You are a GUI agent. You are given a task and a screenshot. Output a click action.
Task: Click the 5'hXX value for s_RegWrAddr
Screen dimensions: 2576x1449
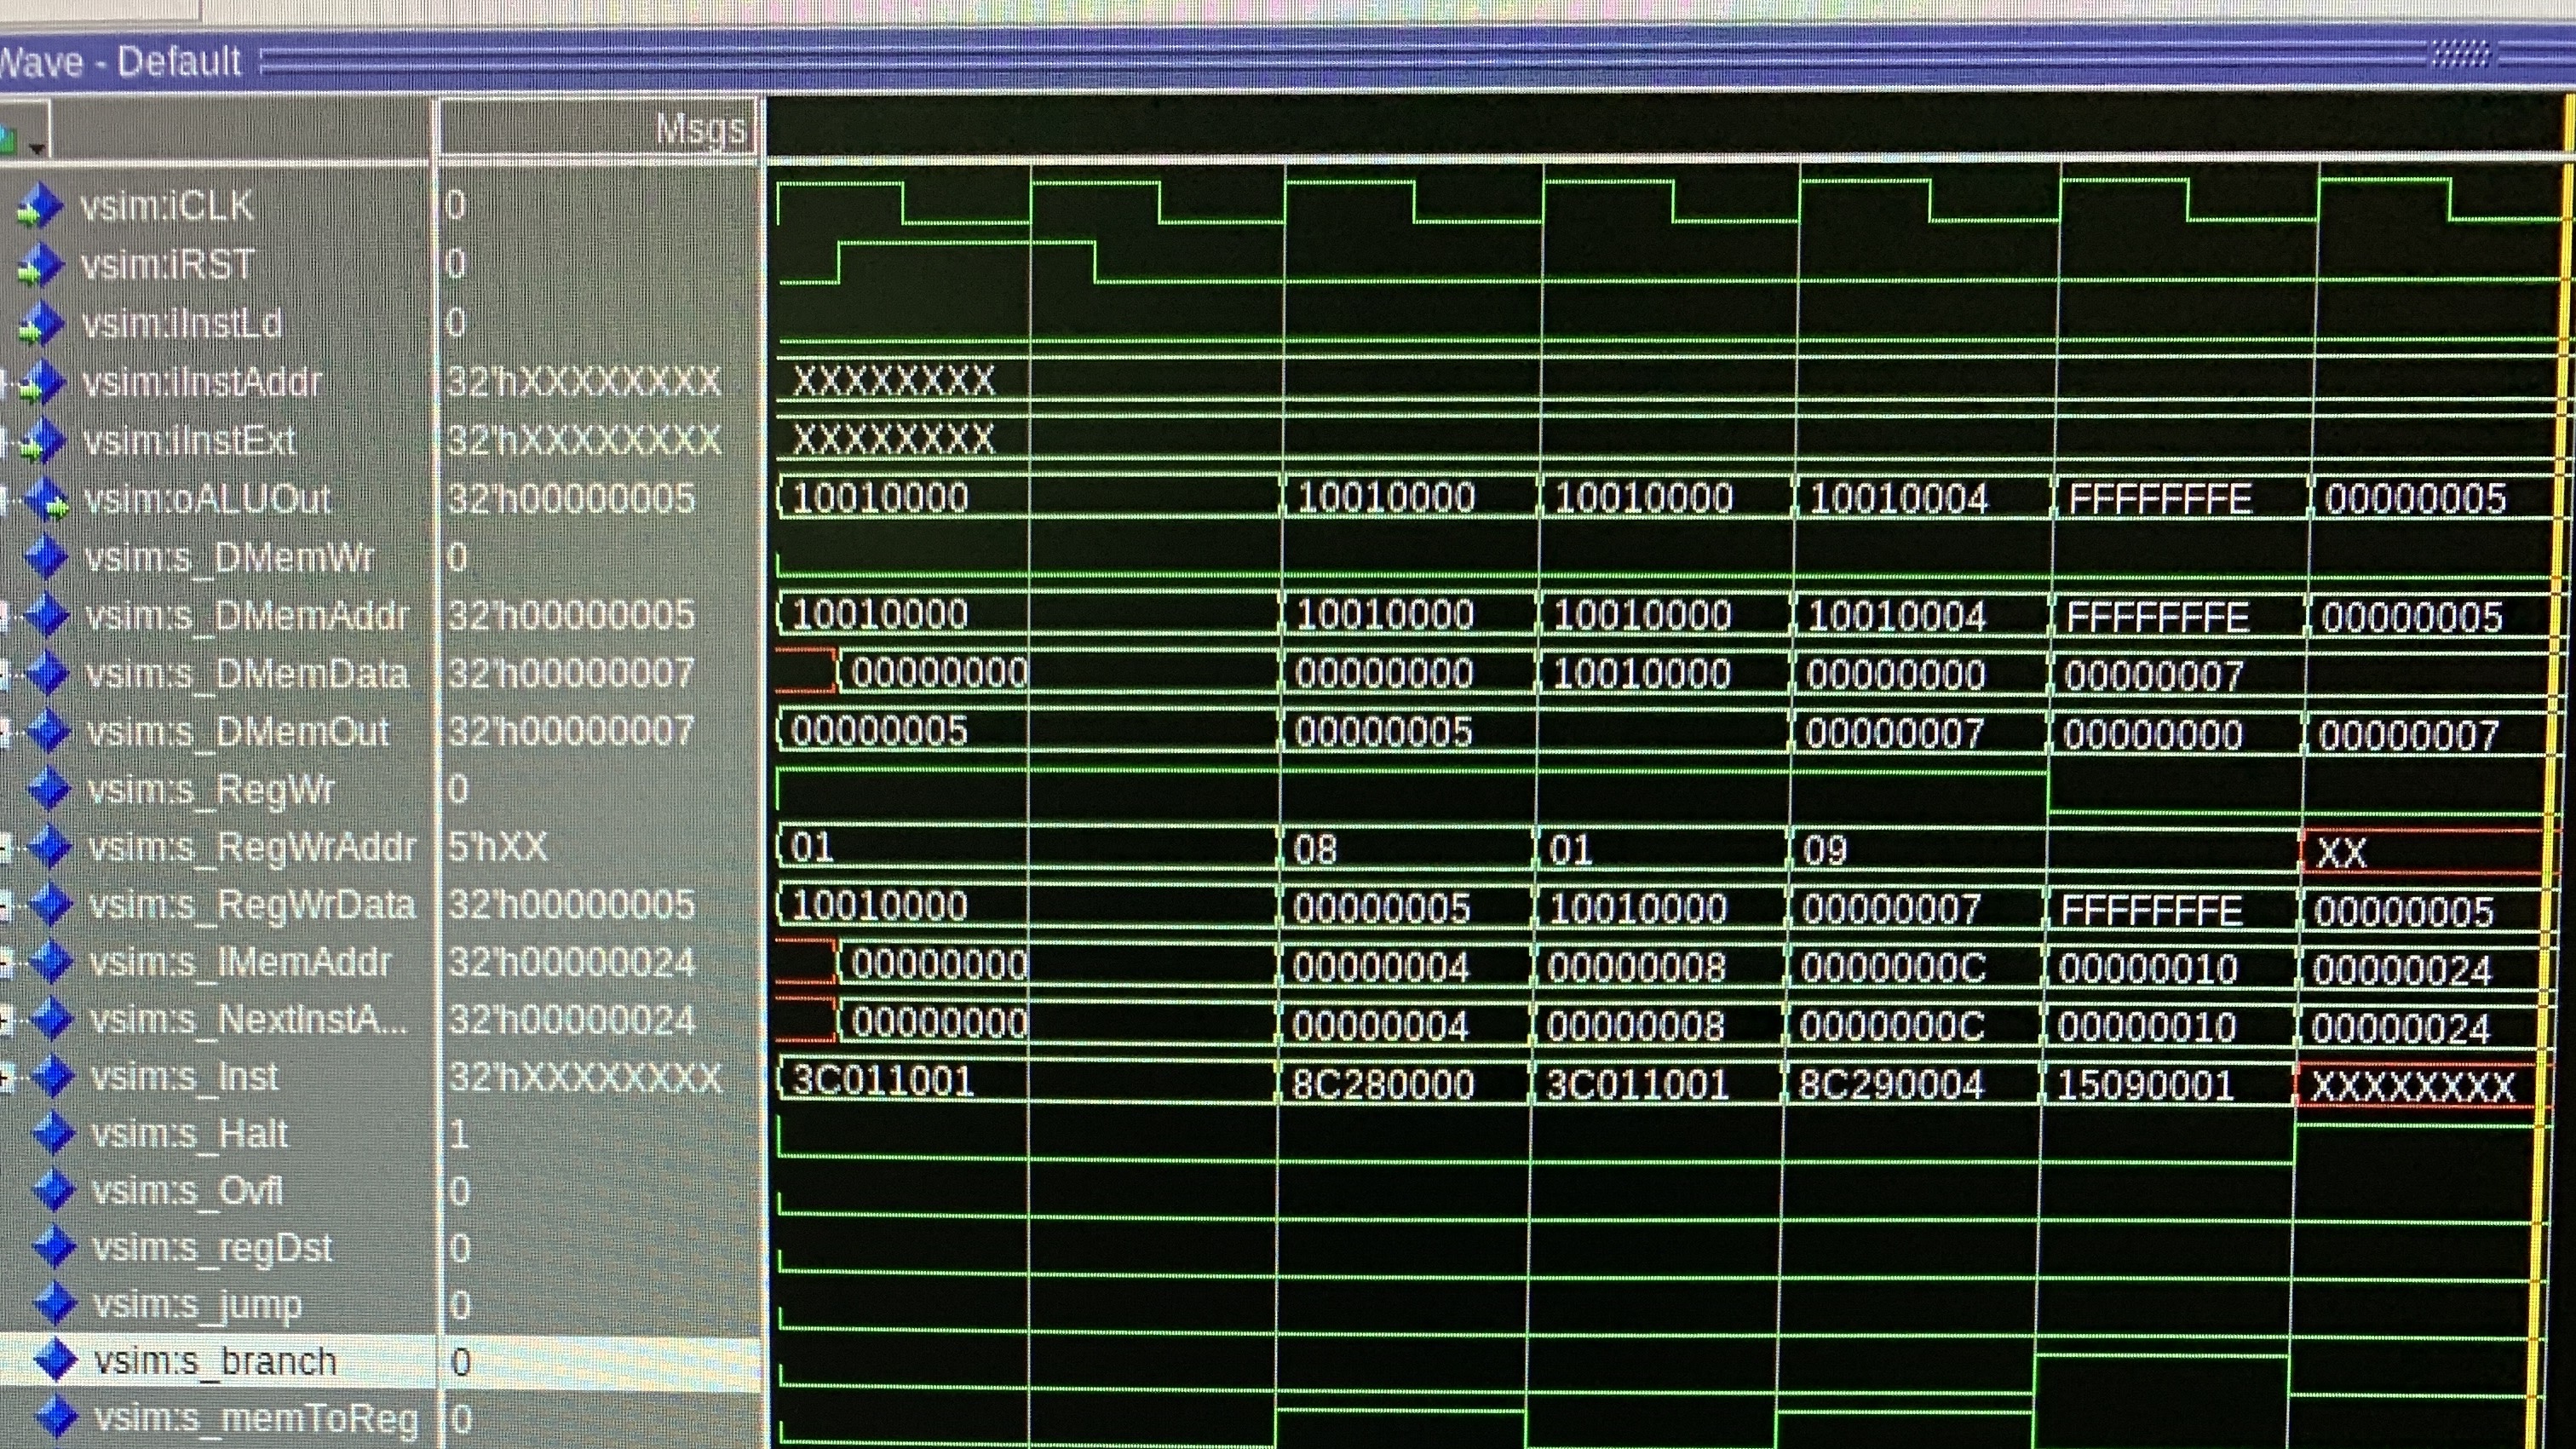pos(497,847)
